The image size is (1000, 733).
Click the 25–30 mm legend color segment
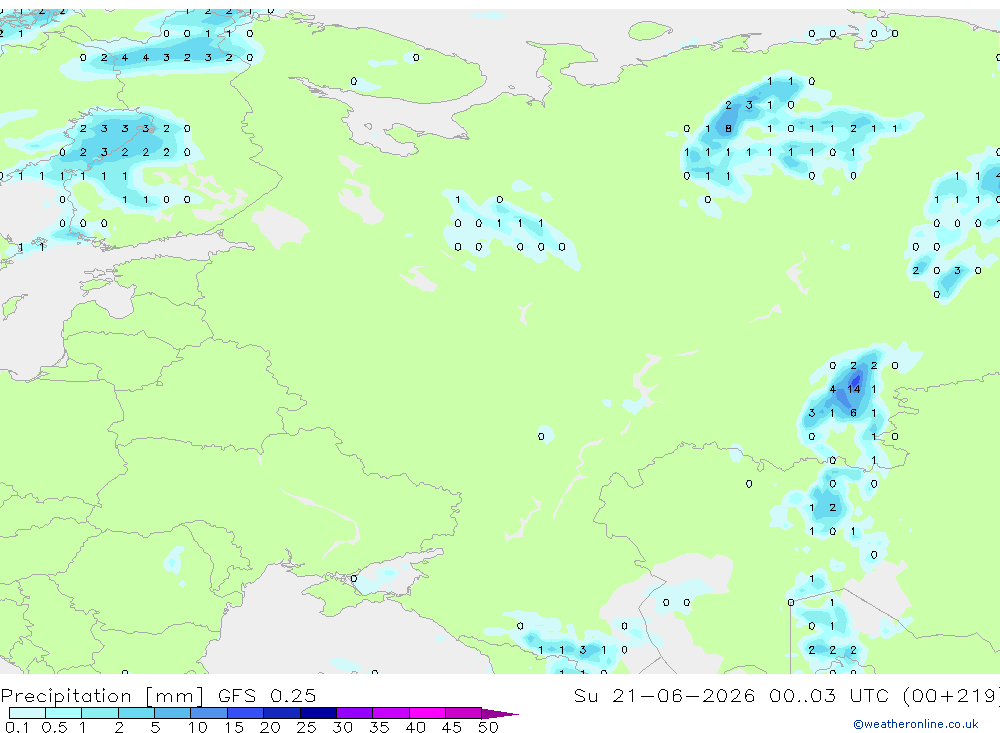click(318, 713)
